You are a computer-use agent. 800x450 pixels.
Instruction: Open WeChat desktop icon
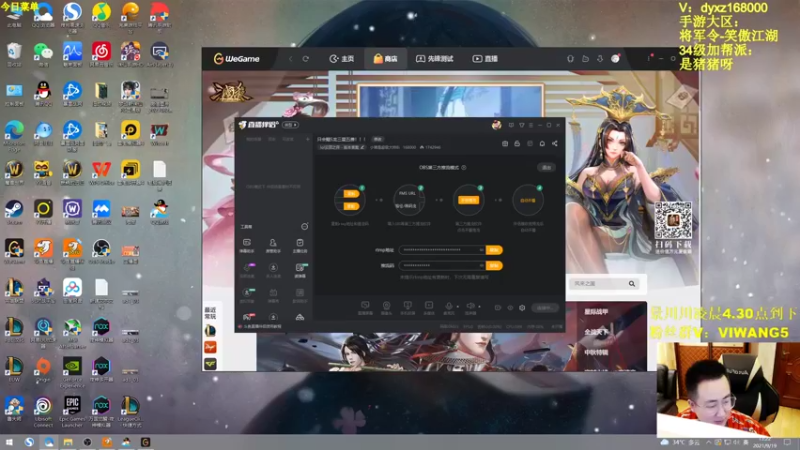coord(43,55)
